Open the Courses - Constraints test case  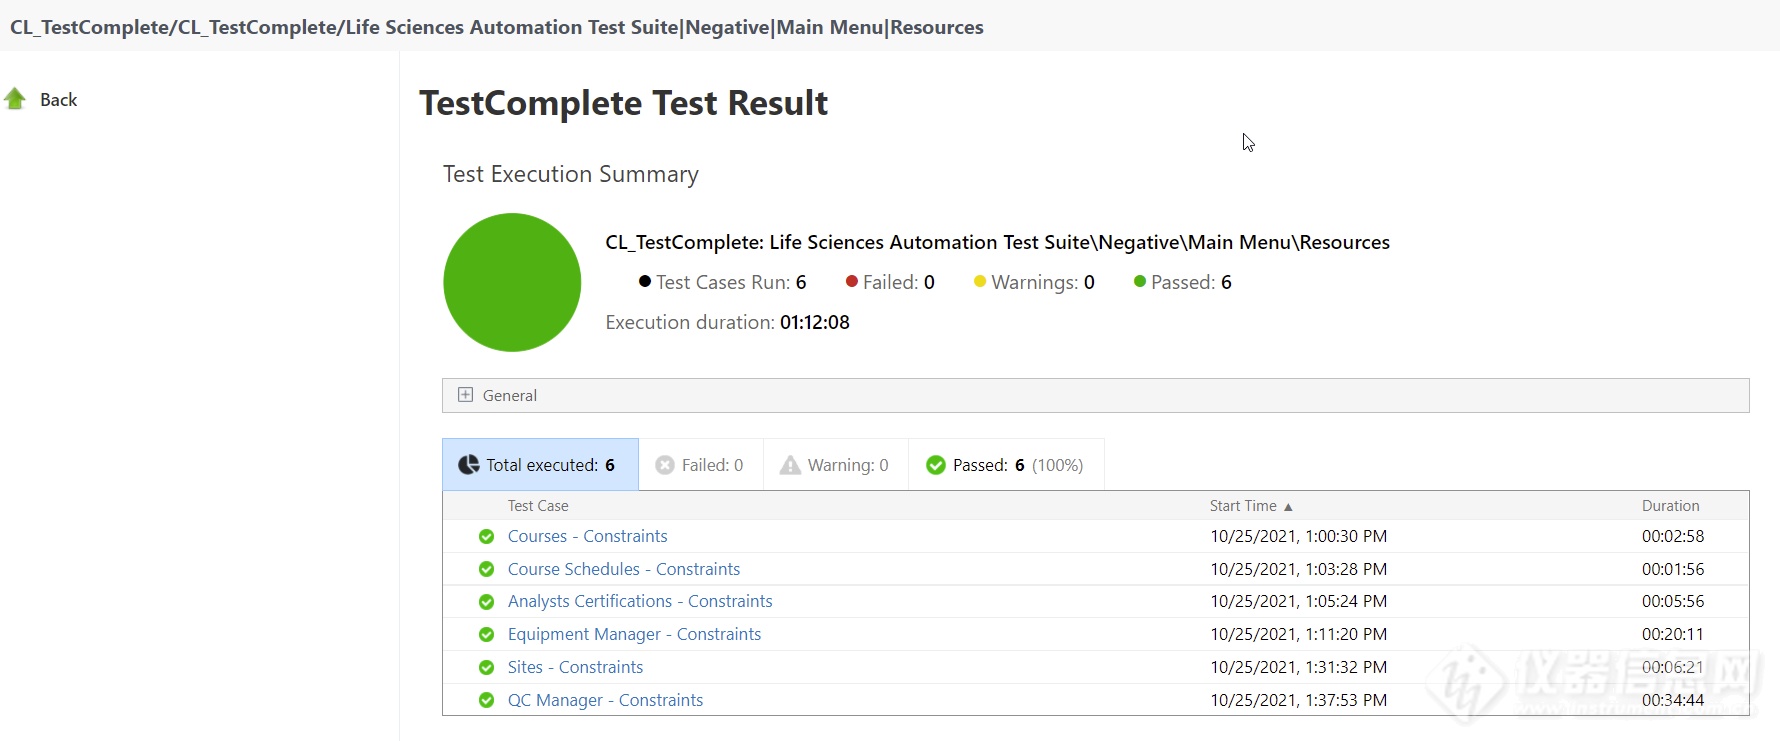click(587, 536)
